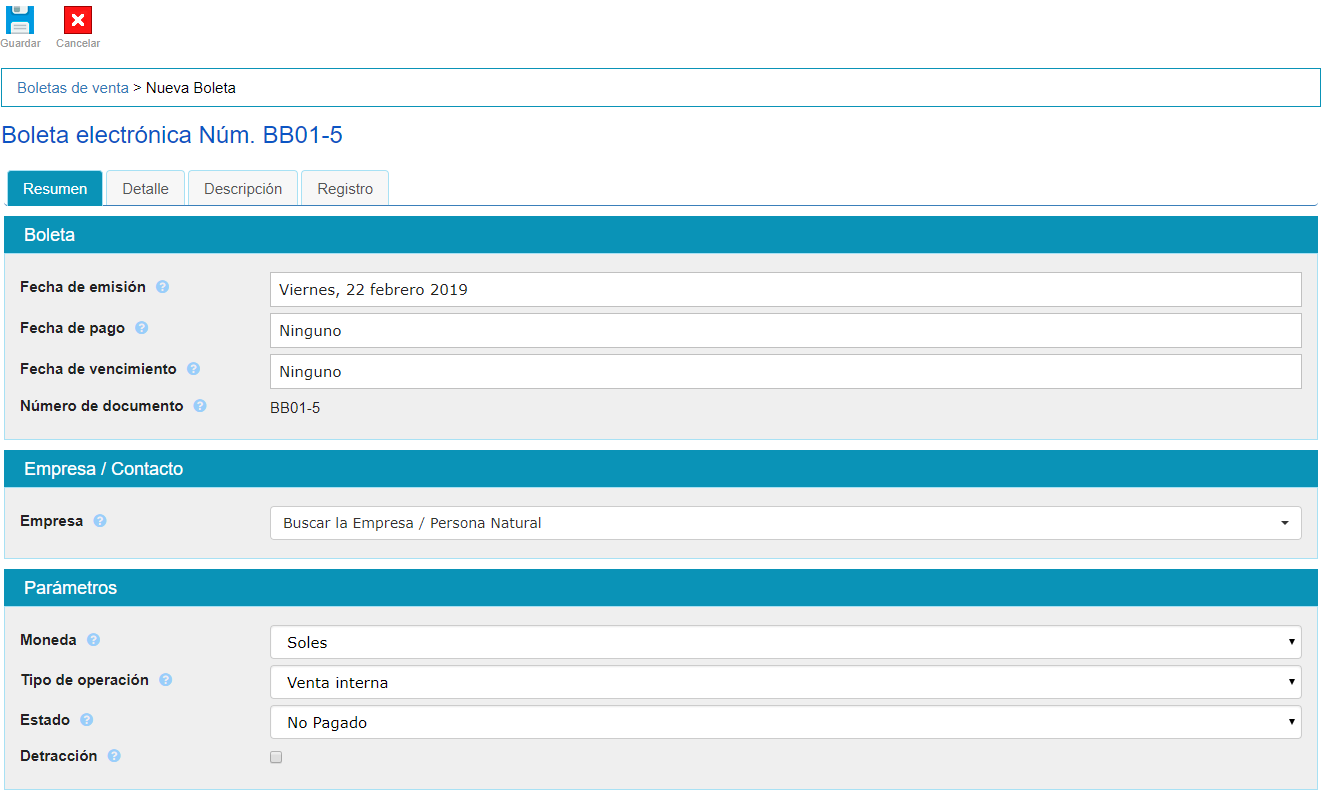
Task: Open the Empresa search dropdown
Action: click(x=785, y=523)
